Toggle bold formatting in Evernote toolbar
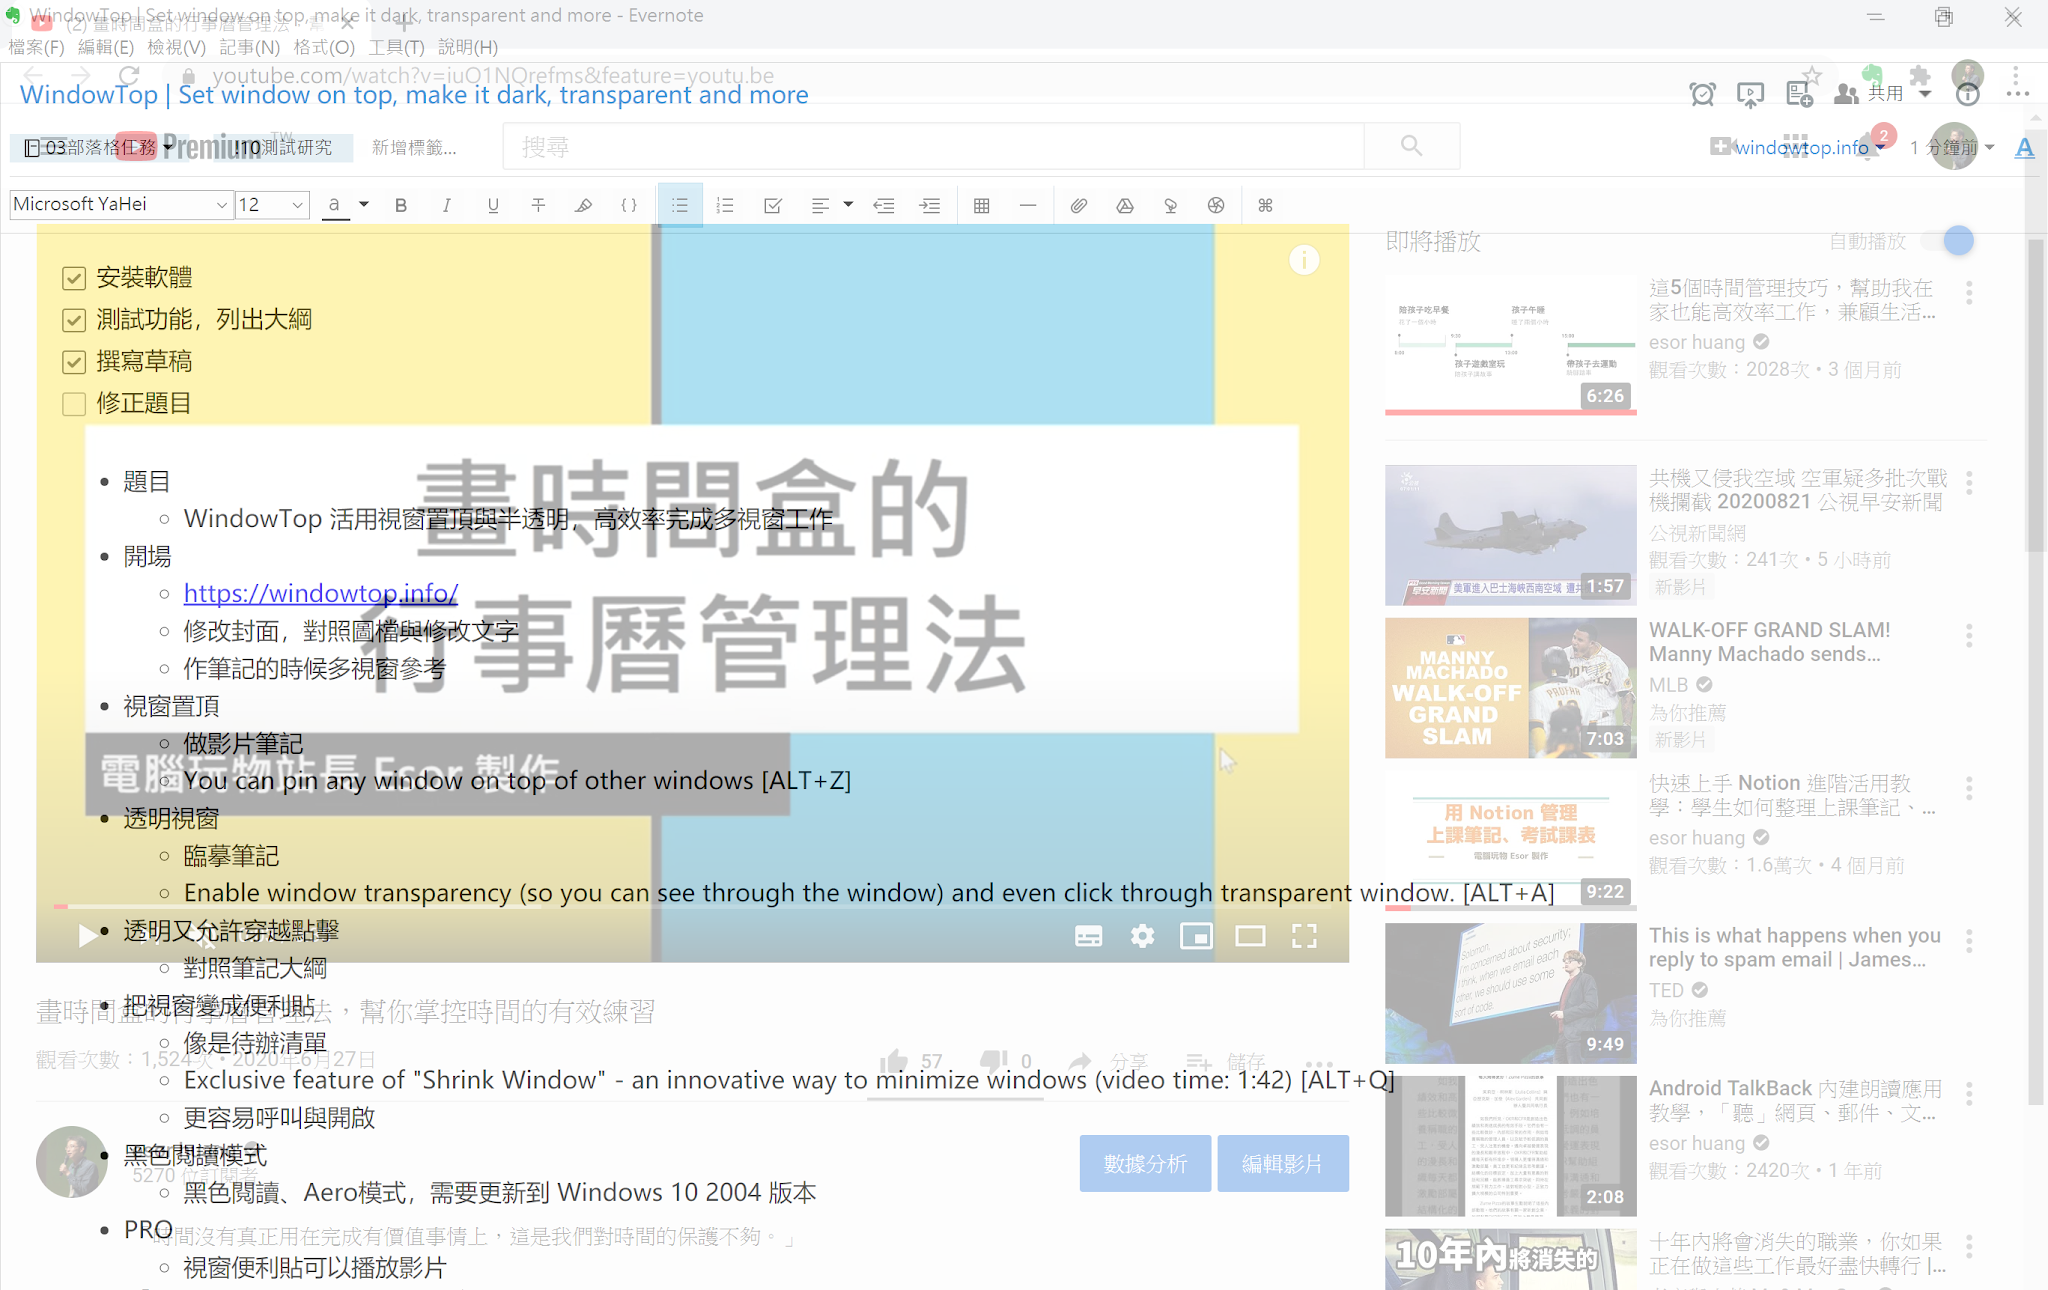The image size is (2048, 1290). coord(401,205)
